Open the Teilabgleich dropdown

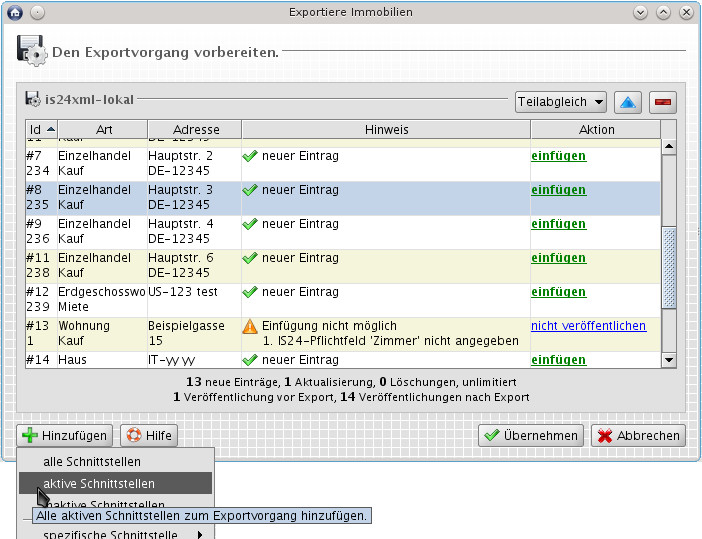point(561,102)
